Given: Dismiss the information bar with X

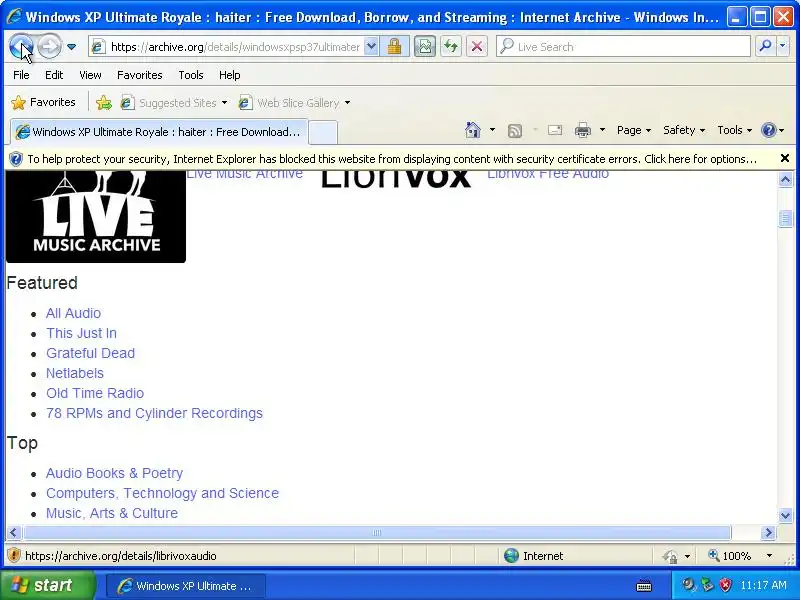Looking at the screenshot, I should point(785,158).
